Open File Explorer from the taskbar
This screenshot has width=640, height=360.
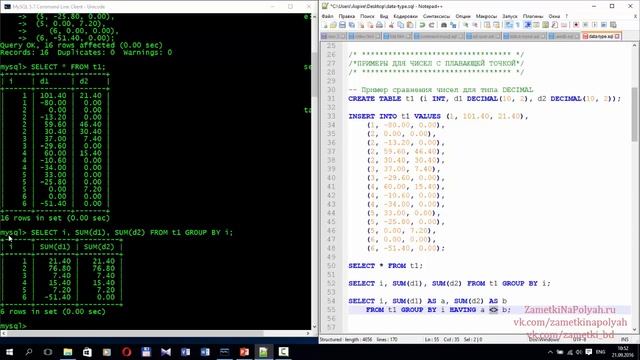click(68, 352)
